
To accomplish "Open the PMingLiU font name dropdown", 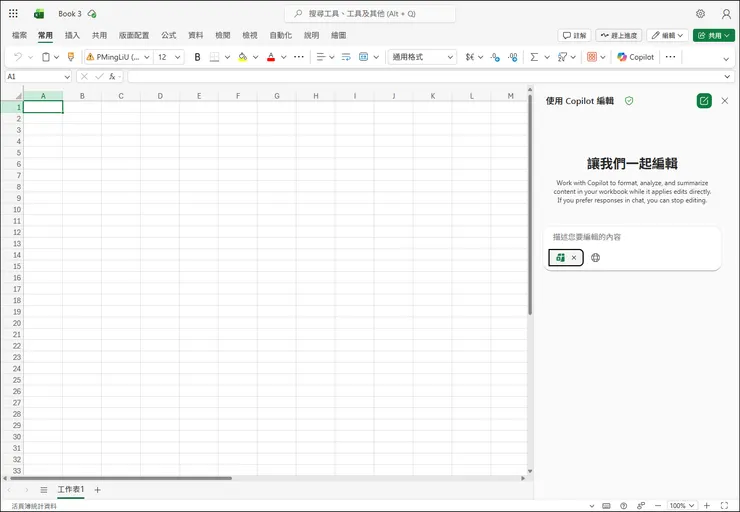I will pyautogui.click(x=147, y=57).
